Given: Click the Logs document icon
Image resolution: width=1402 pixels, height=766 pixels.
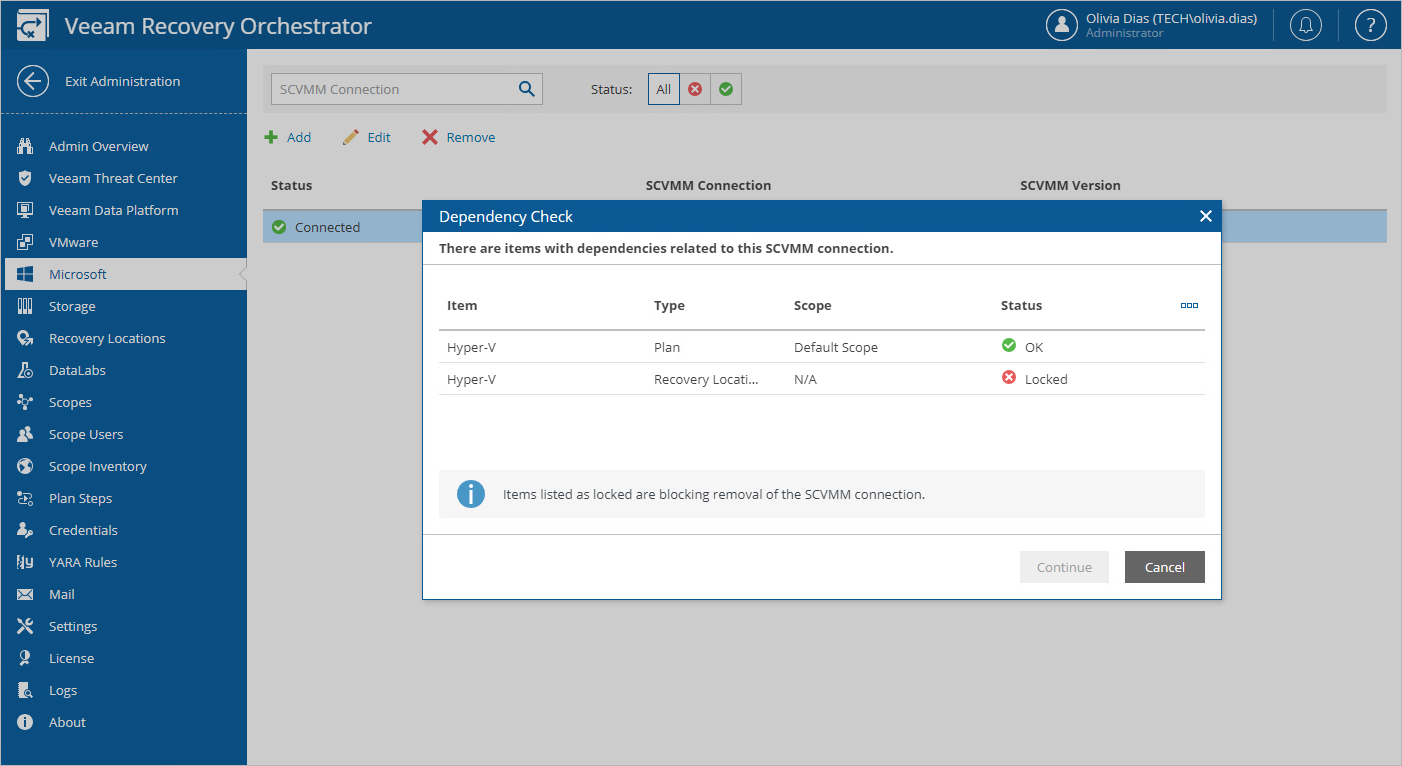Looking at the screenshot, I should pos(26,690).
